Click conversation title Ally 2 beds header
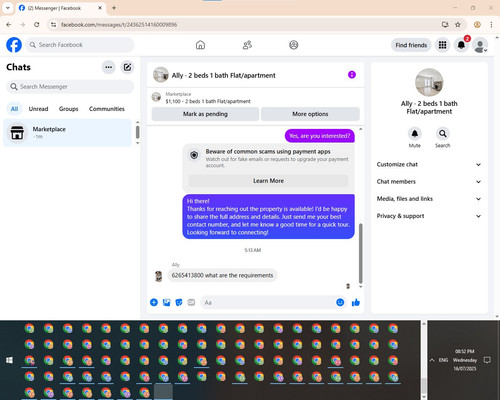The image size is (500, 400). pyautogui.click(x=223, y=75)
